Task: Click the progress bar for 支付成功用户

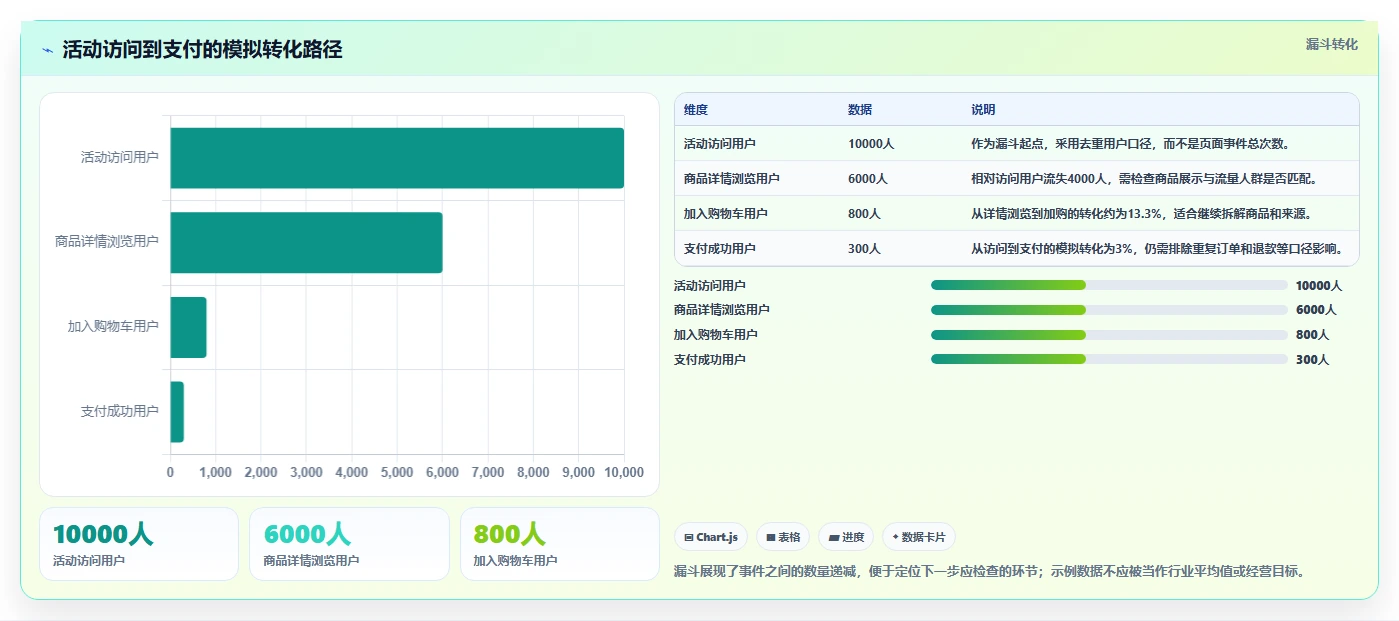Action: [x=1109, y=359]
